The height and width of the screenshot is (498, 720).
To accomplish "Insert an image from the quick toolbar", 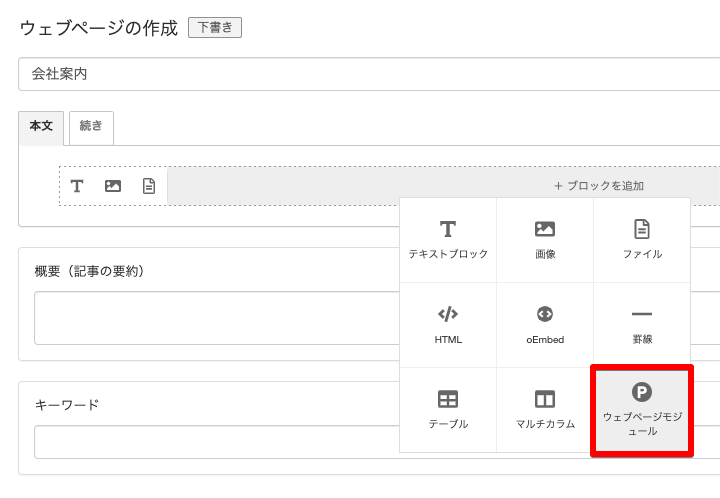I will [113, 186].
